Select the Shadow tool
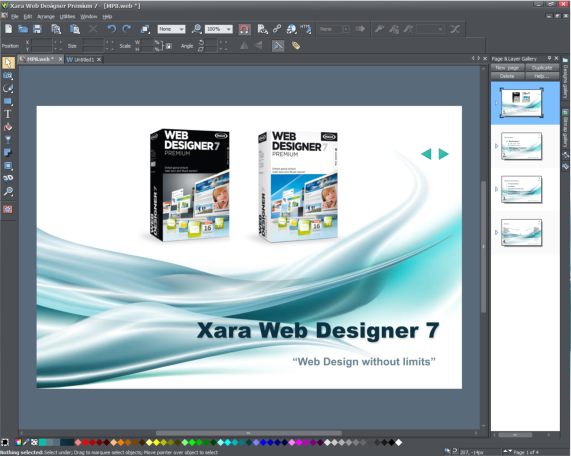The image size is (571, 456). tap(8, 153)
